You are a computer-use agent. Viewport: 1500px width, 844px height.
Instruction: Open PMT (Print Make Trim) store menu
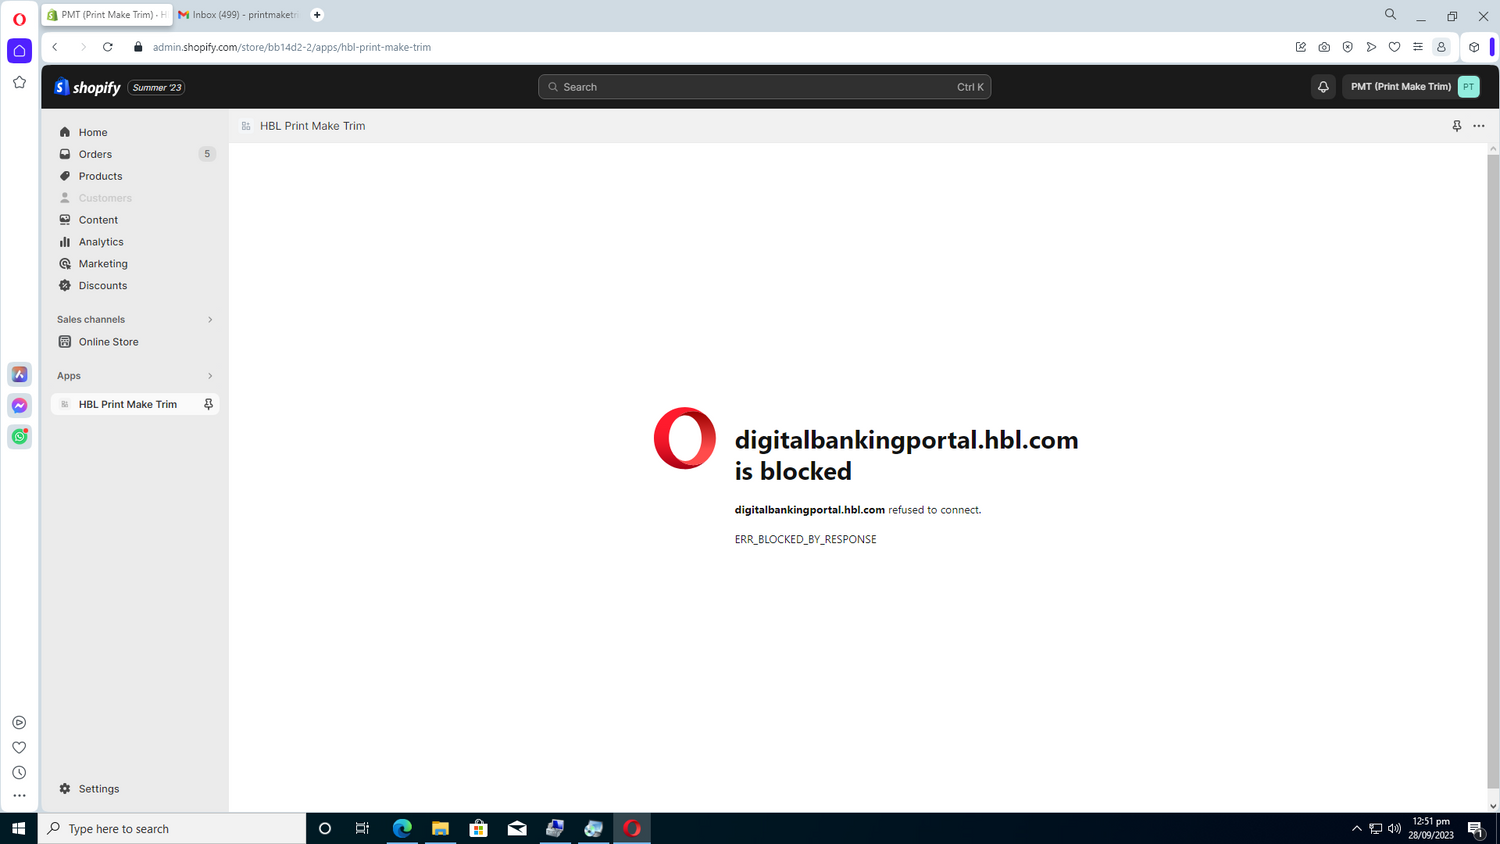1413,87
